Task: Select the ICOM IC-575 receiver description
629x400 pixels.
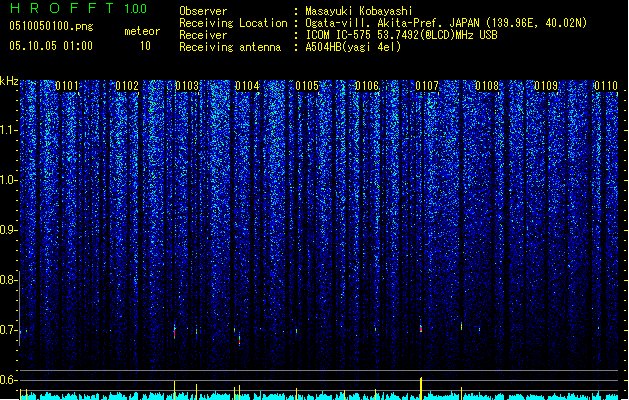Action: click(x=401, y=35)
